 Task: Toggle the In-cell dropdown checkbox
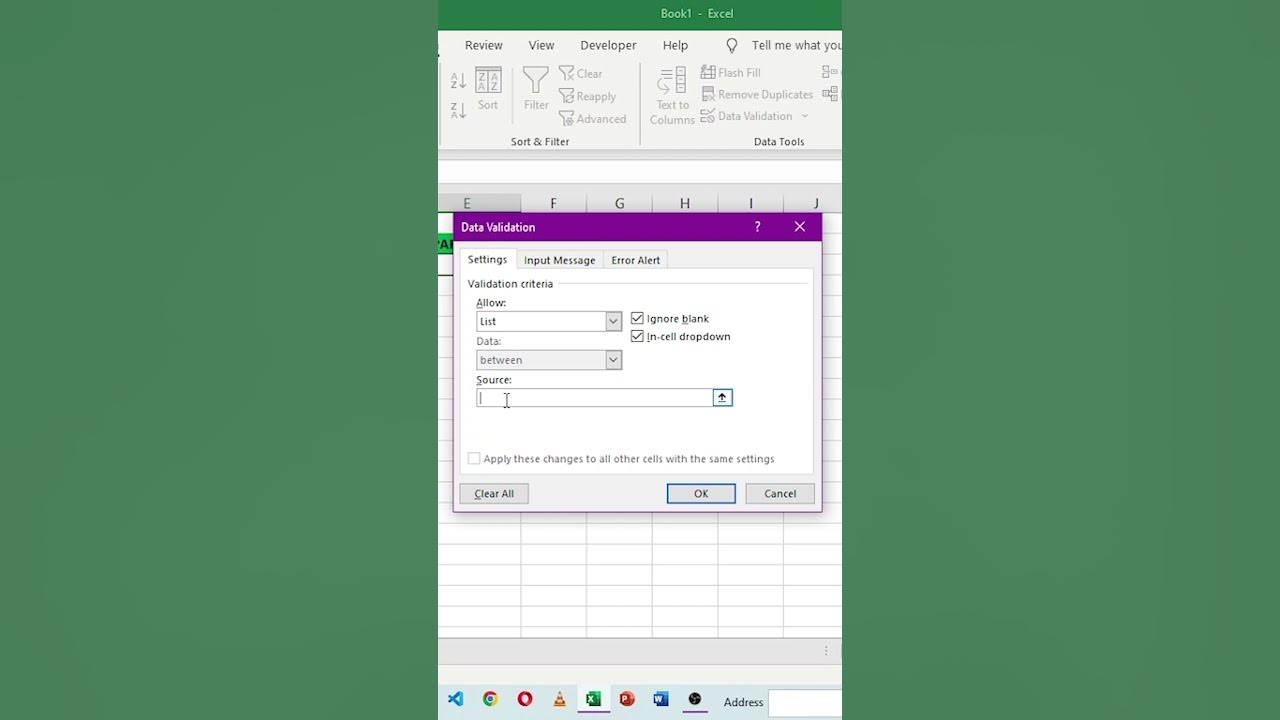pyautogui.click(x=637, y=337)
